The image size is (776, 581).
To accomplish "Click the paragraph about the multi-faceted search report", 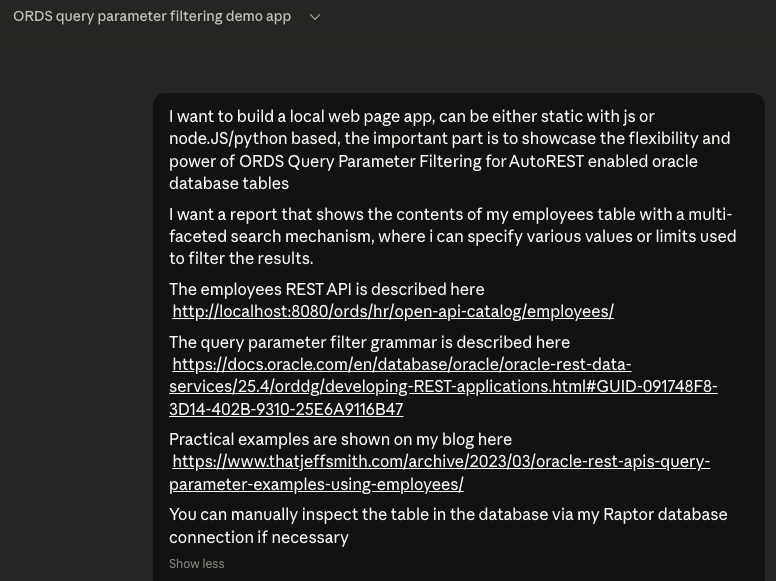I will tap(452, 236).
